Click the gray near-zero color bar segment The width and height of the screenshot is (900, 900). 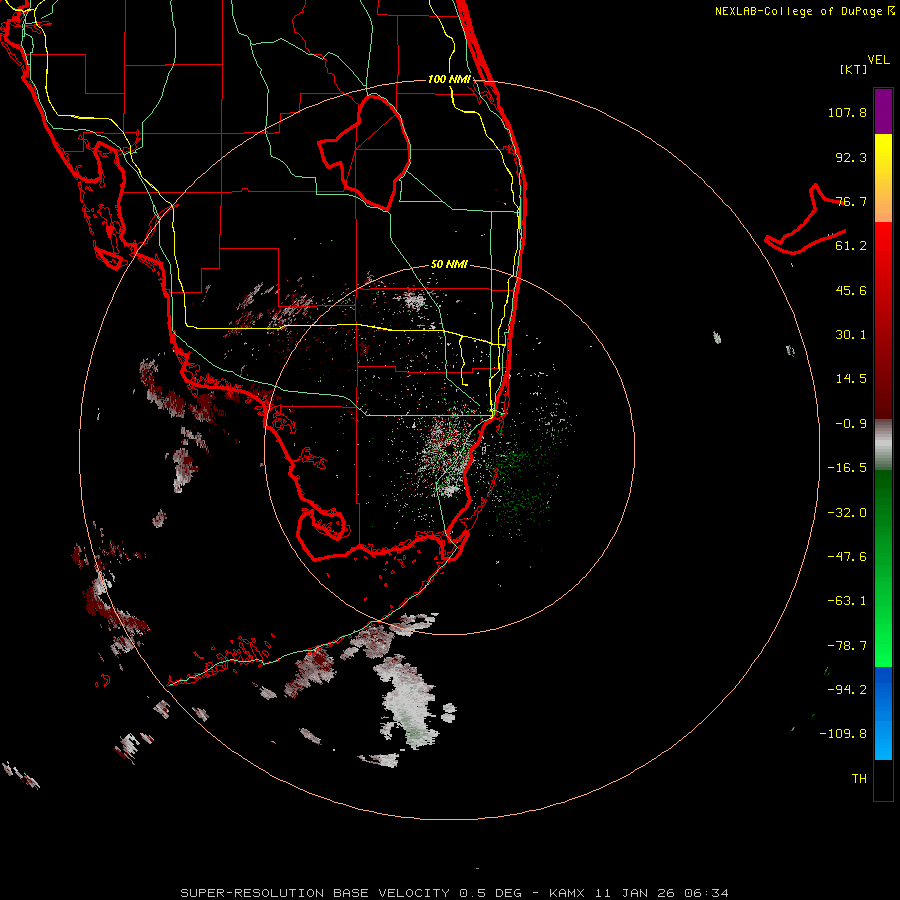coord(883,444)
